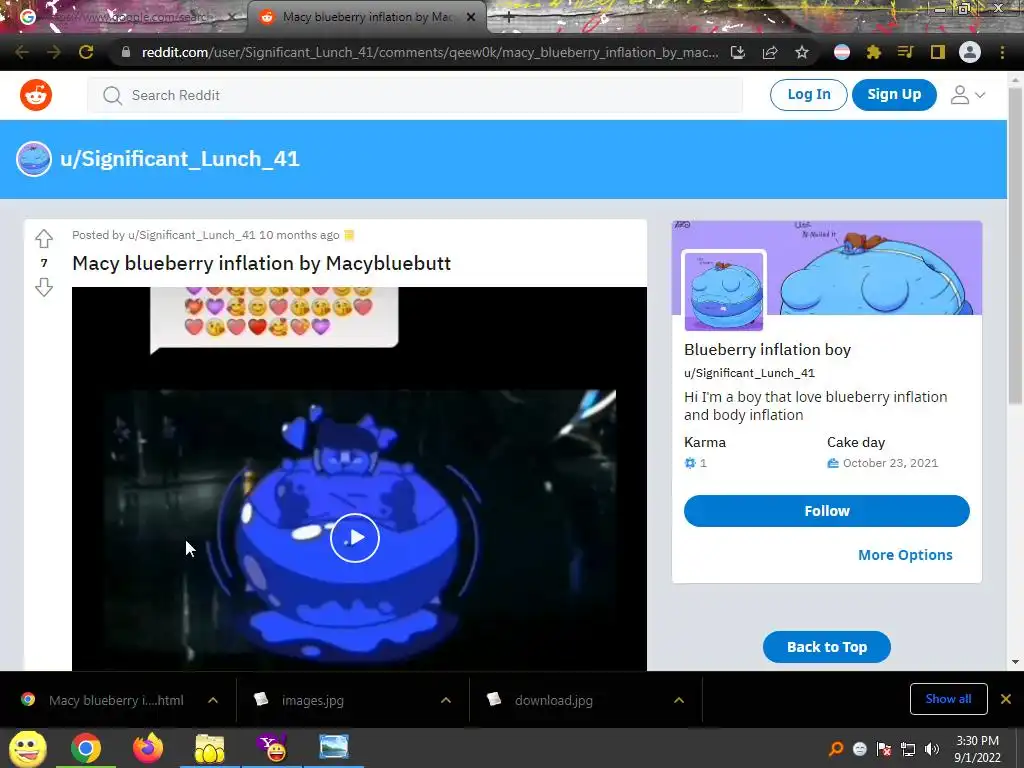Click the Back to Top button
This screenshot has width=1024, height=768.
click(827, 647)
